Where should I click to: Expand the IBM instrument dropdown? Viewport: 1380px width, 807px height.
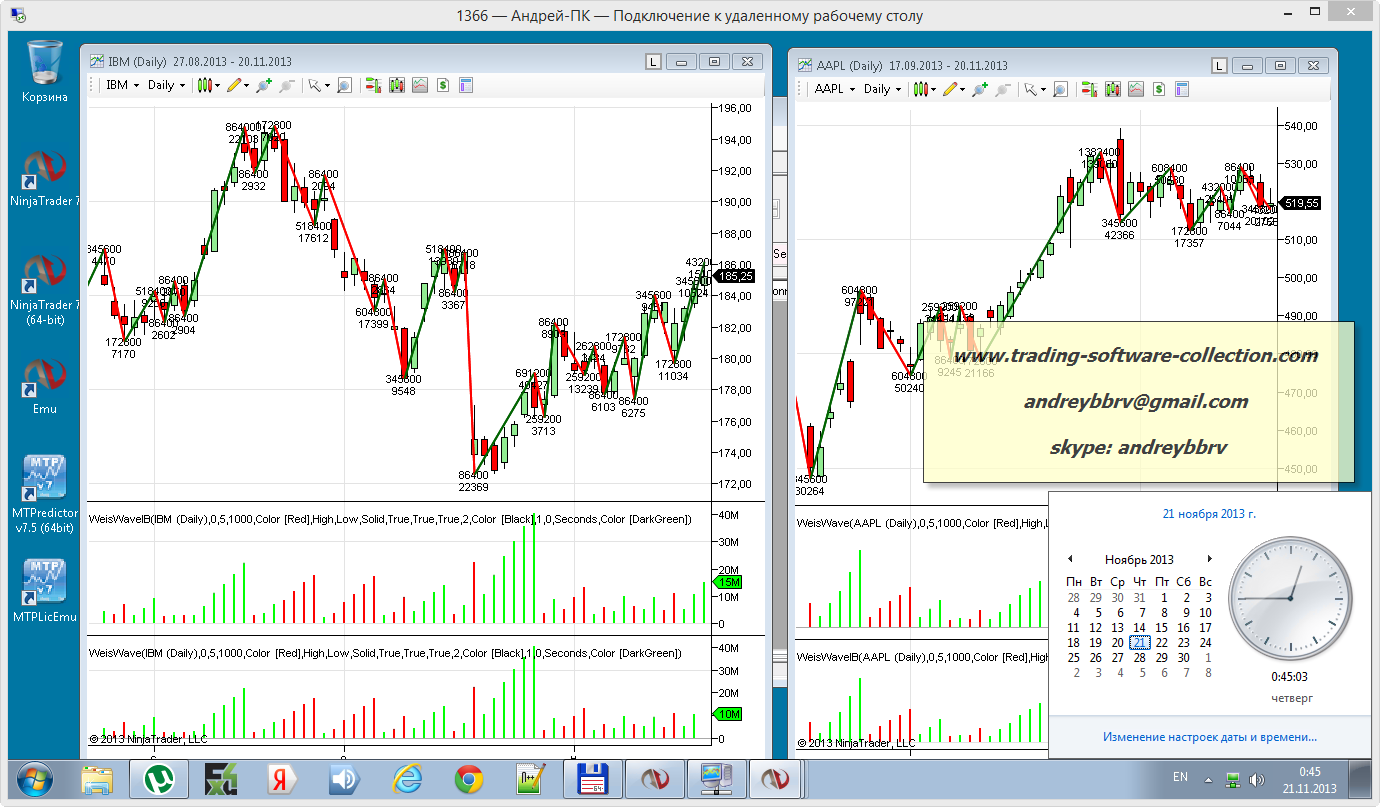point(123,86)
